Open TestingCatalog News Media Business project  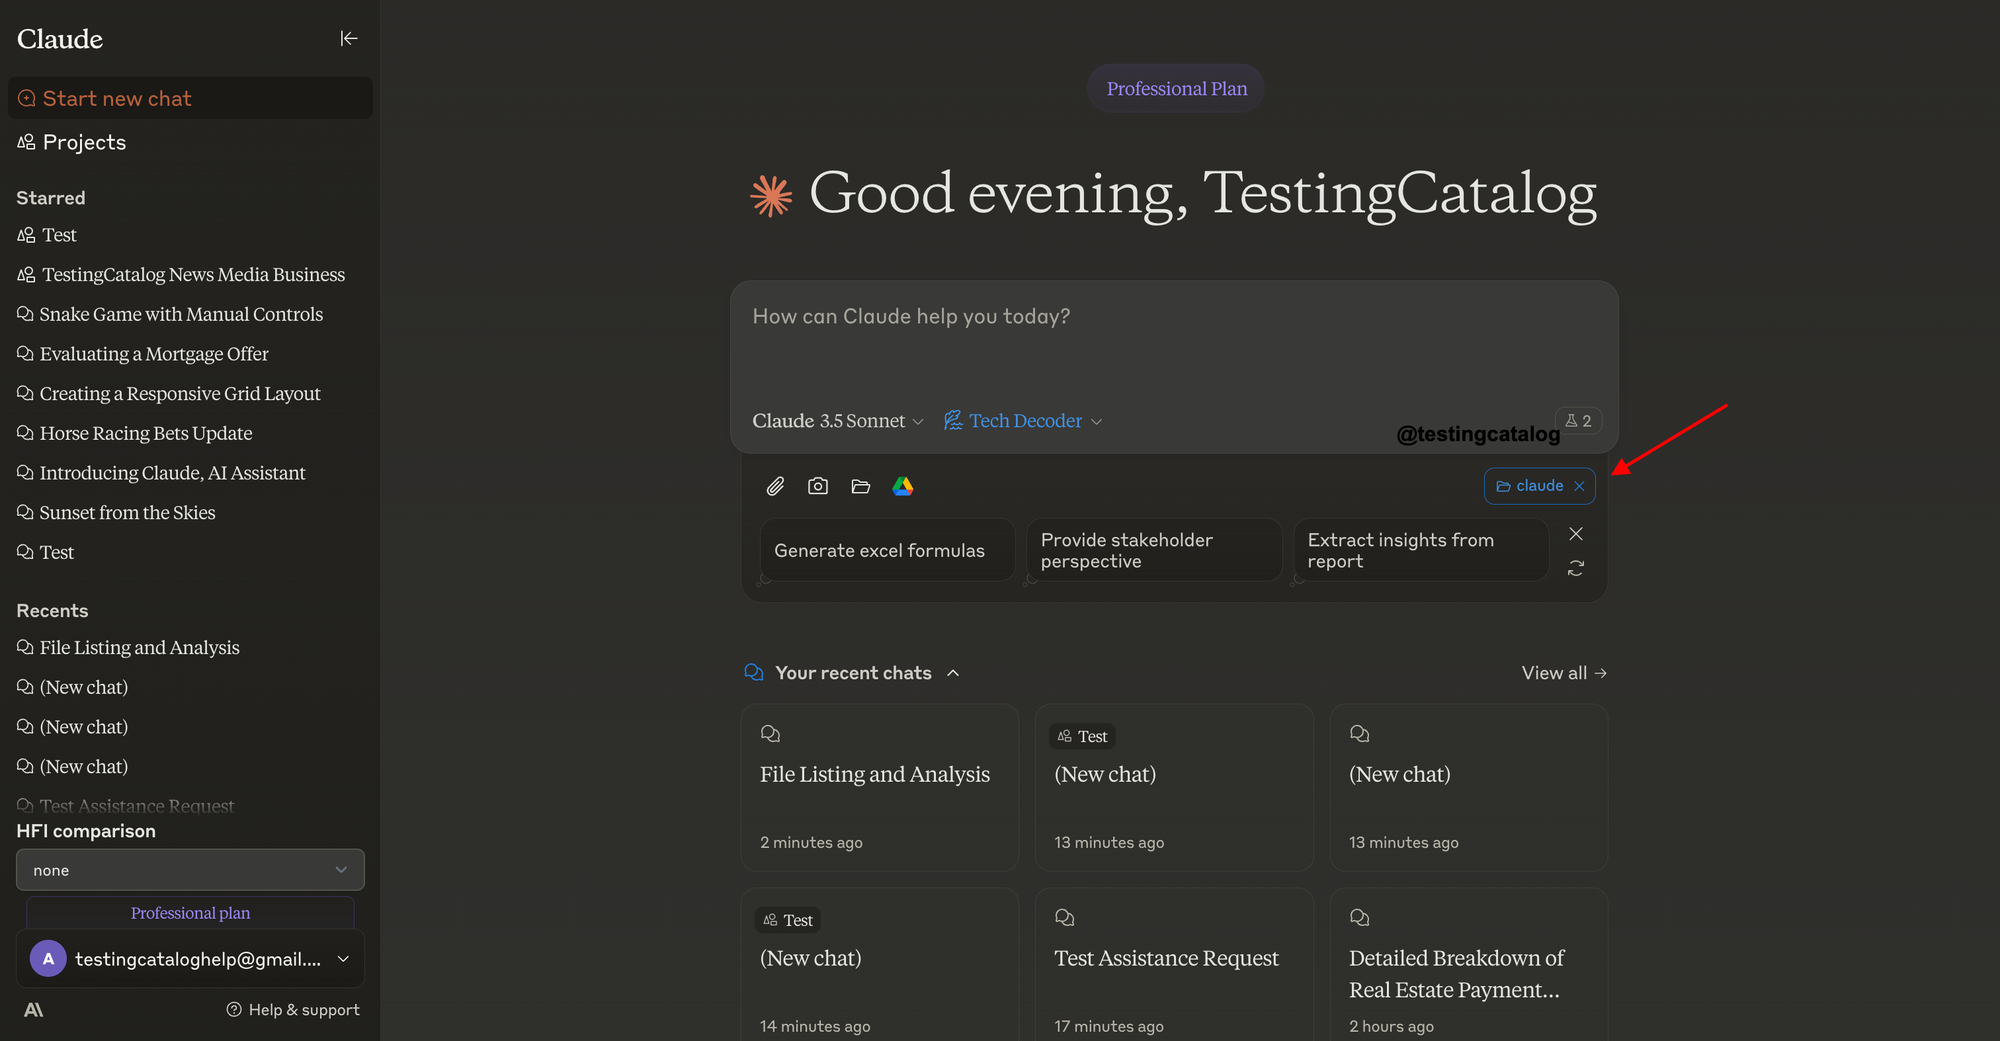coord(181,274)
